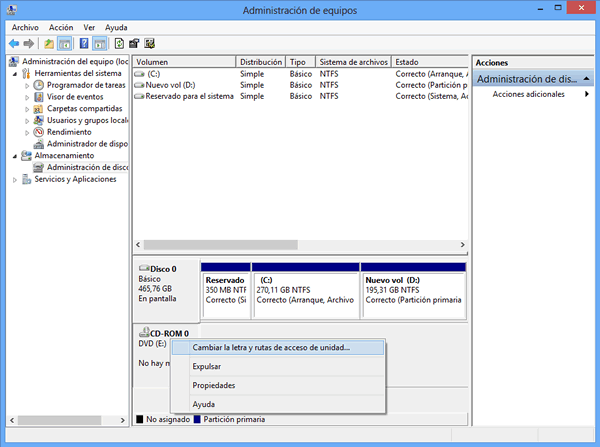Screen dimensions: 600x447
Task: Click the blue Partición primaria legend swatch
Action: (197, 419)
